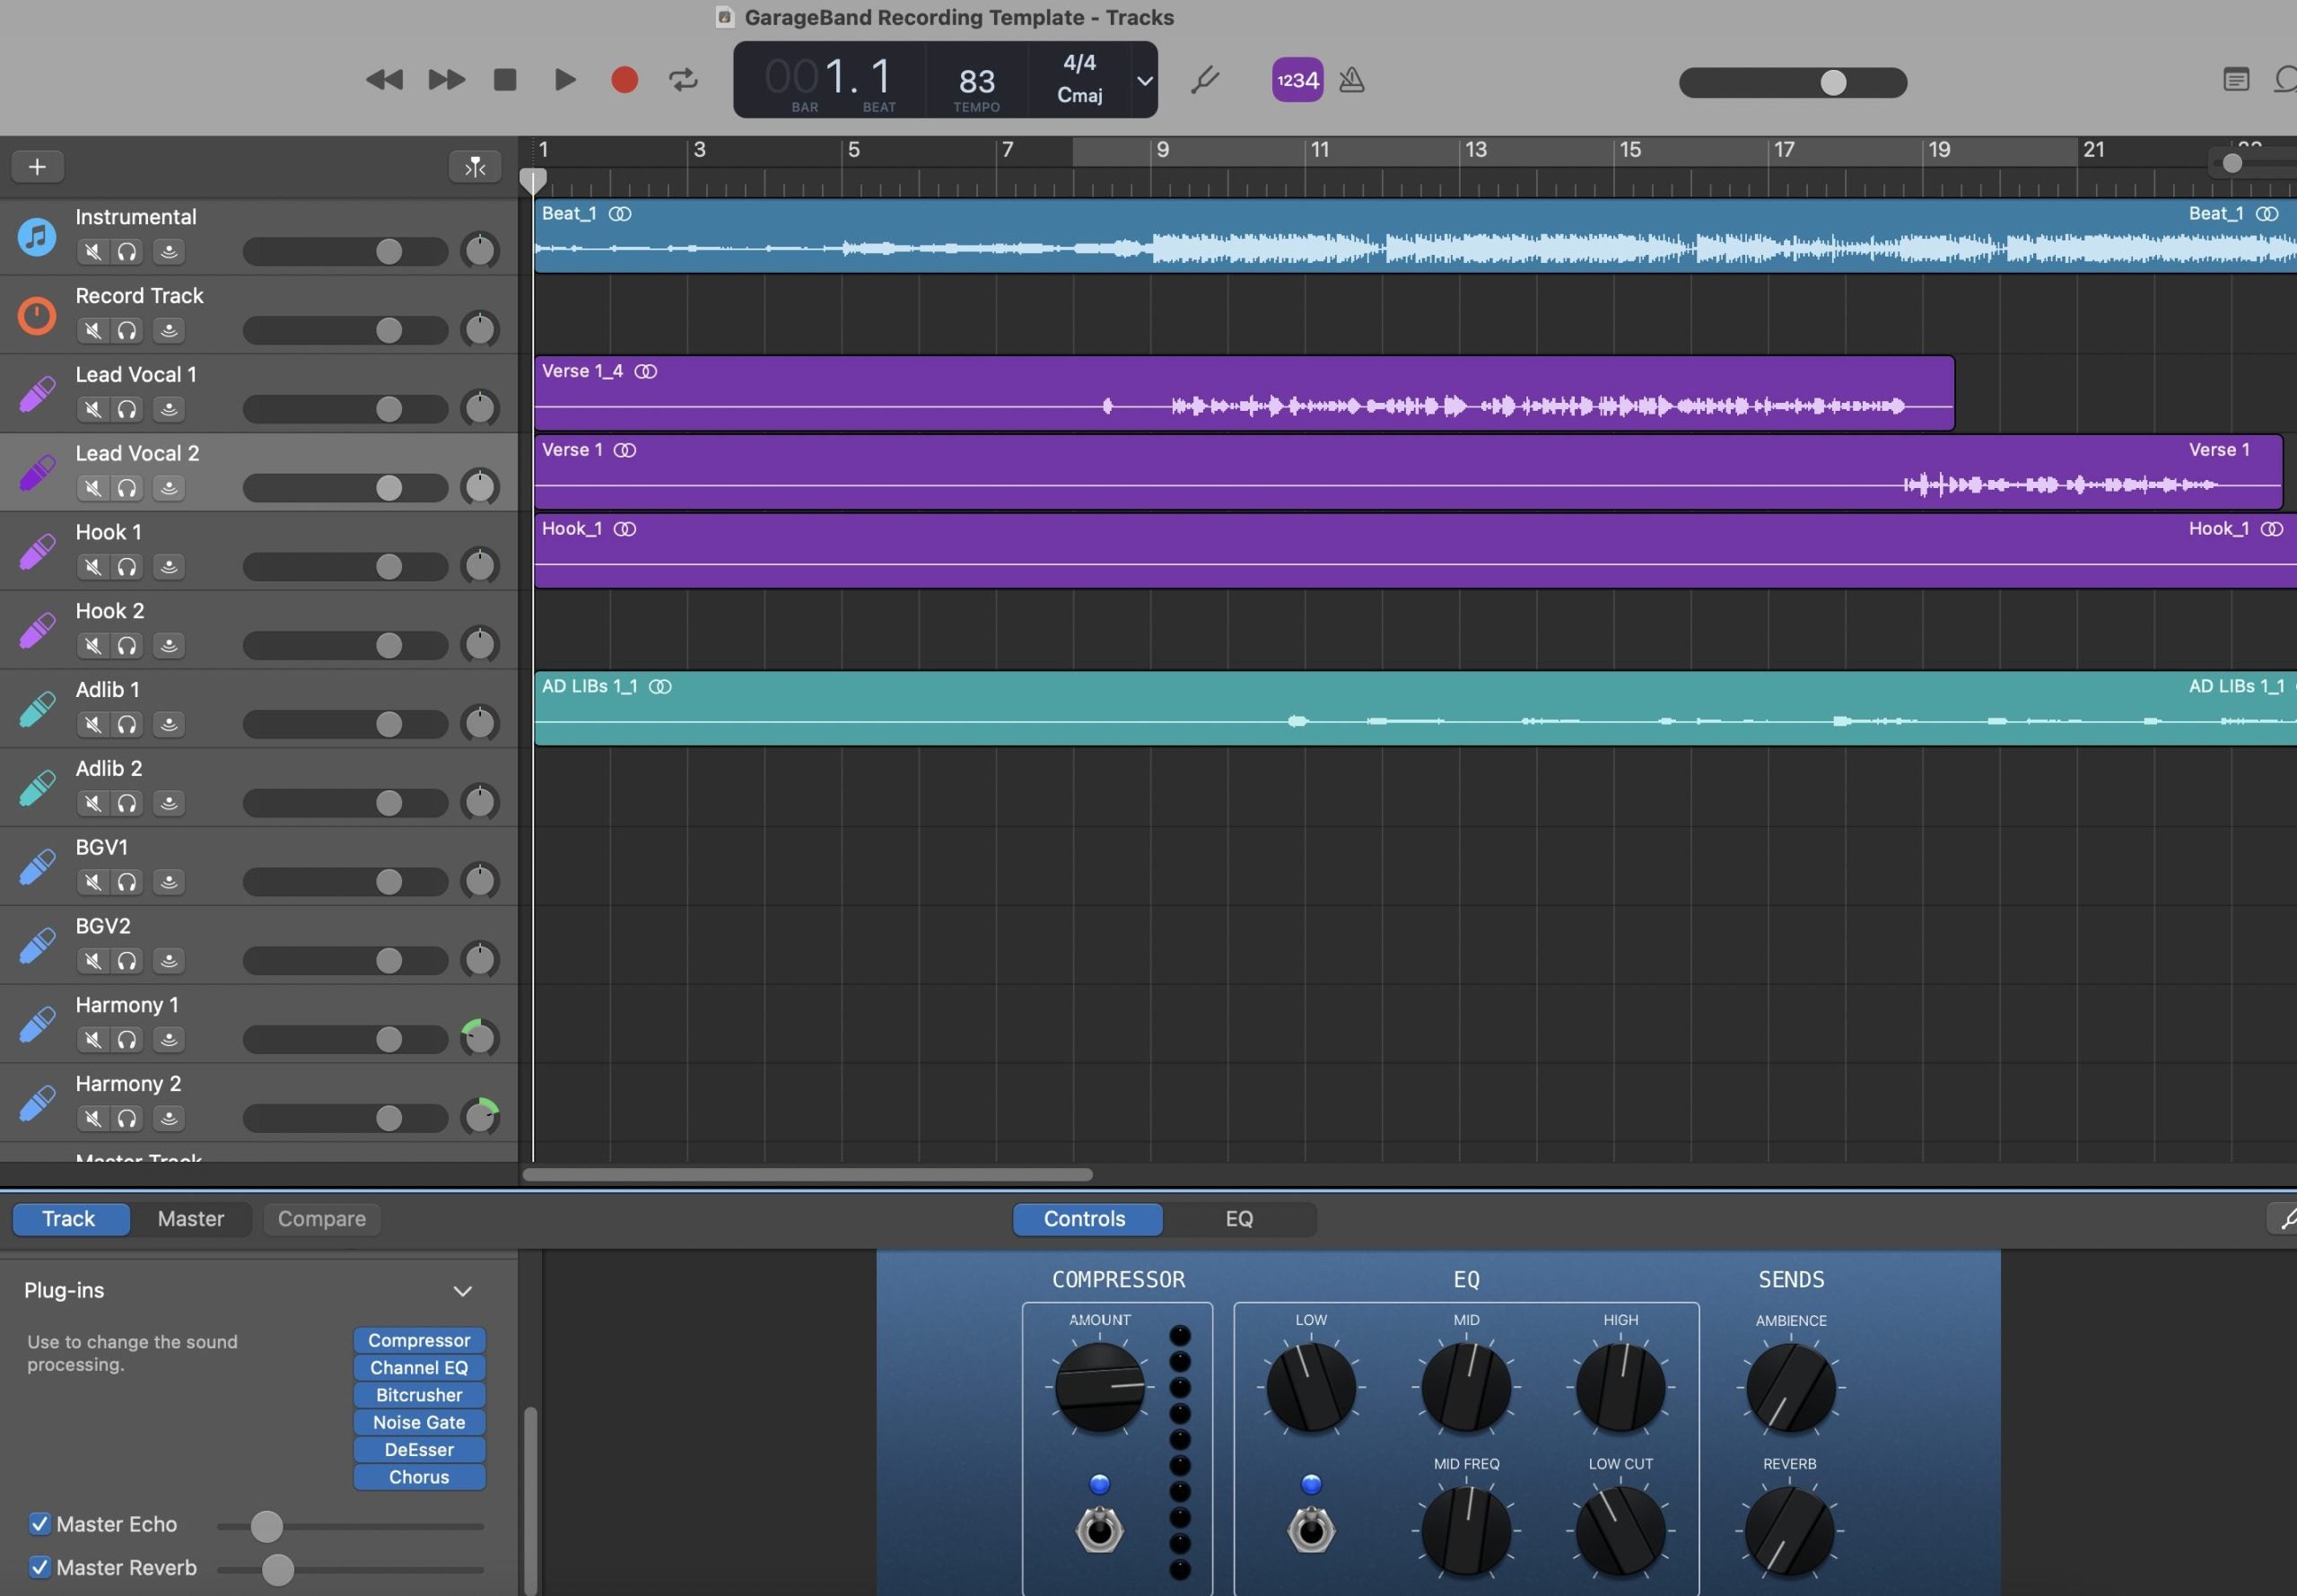
Task: Switch to the Master tab
Action: point(191,1218)
